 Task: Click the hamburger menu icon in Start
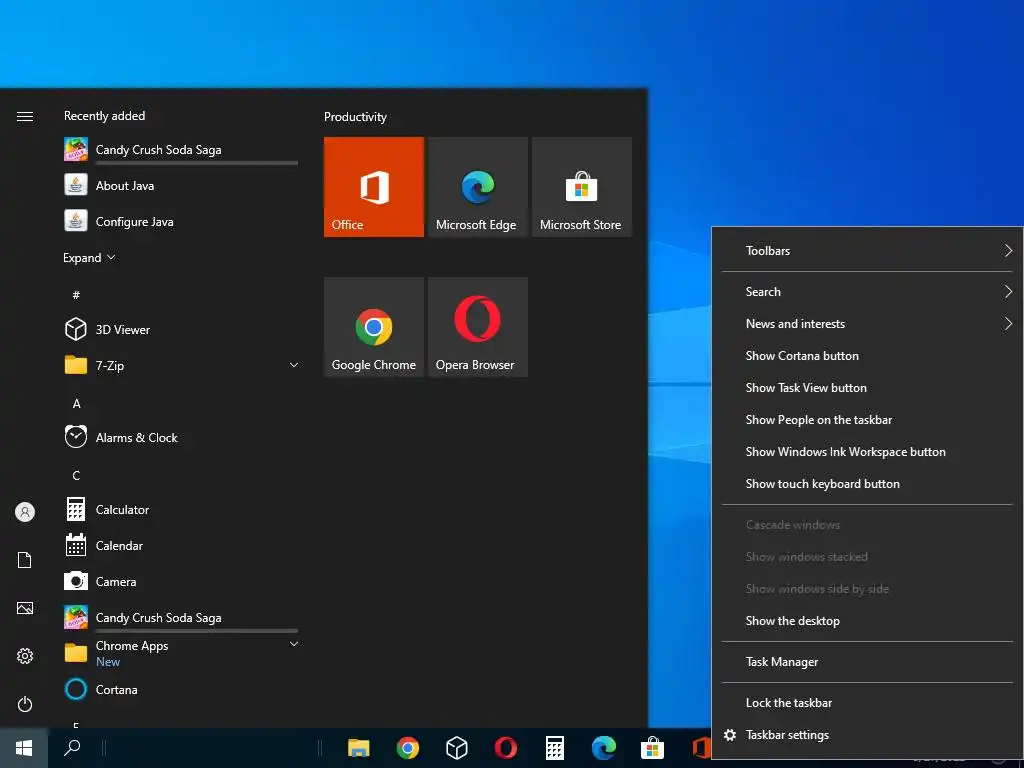[25, 116]
